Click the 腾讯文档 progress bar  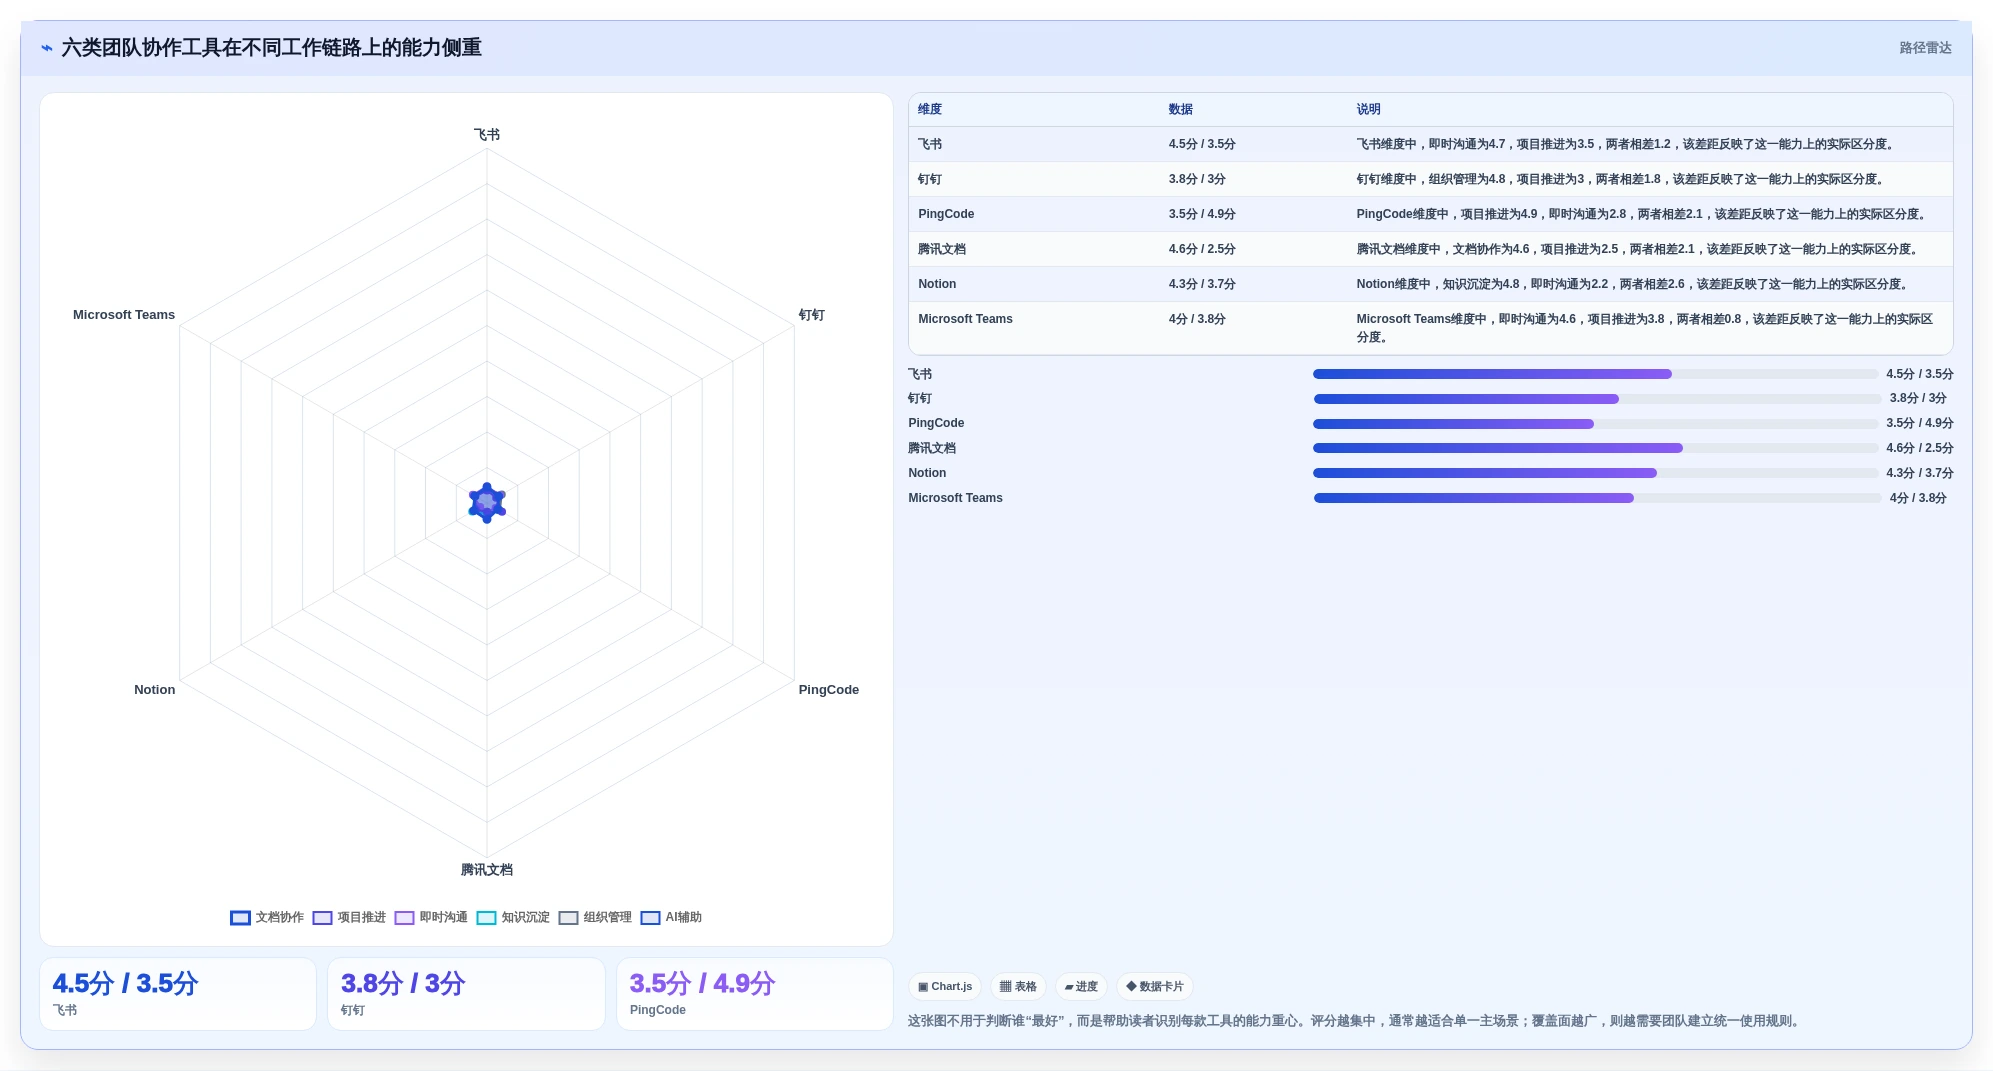click(x=1595, y=448)
